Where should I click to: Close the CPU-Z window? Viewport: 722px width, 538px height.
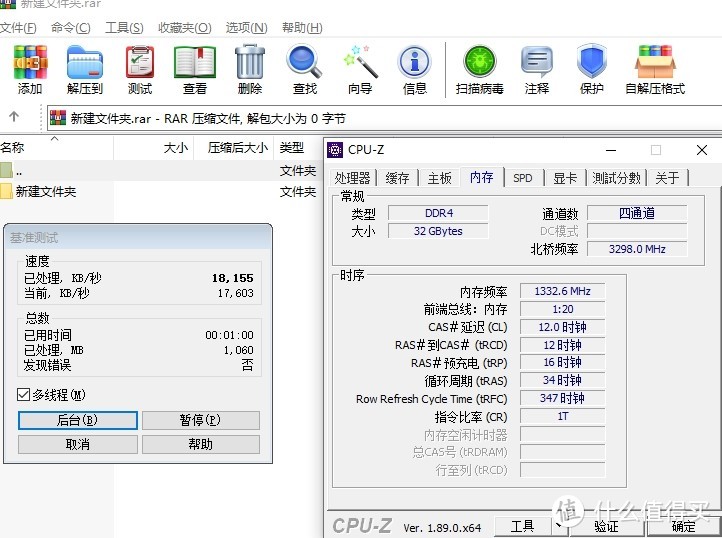click(702, 150)
